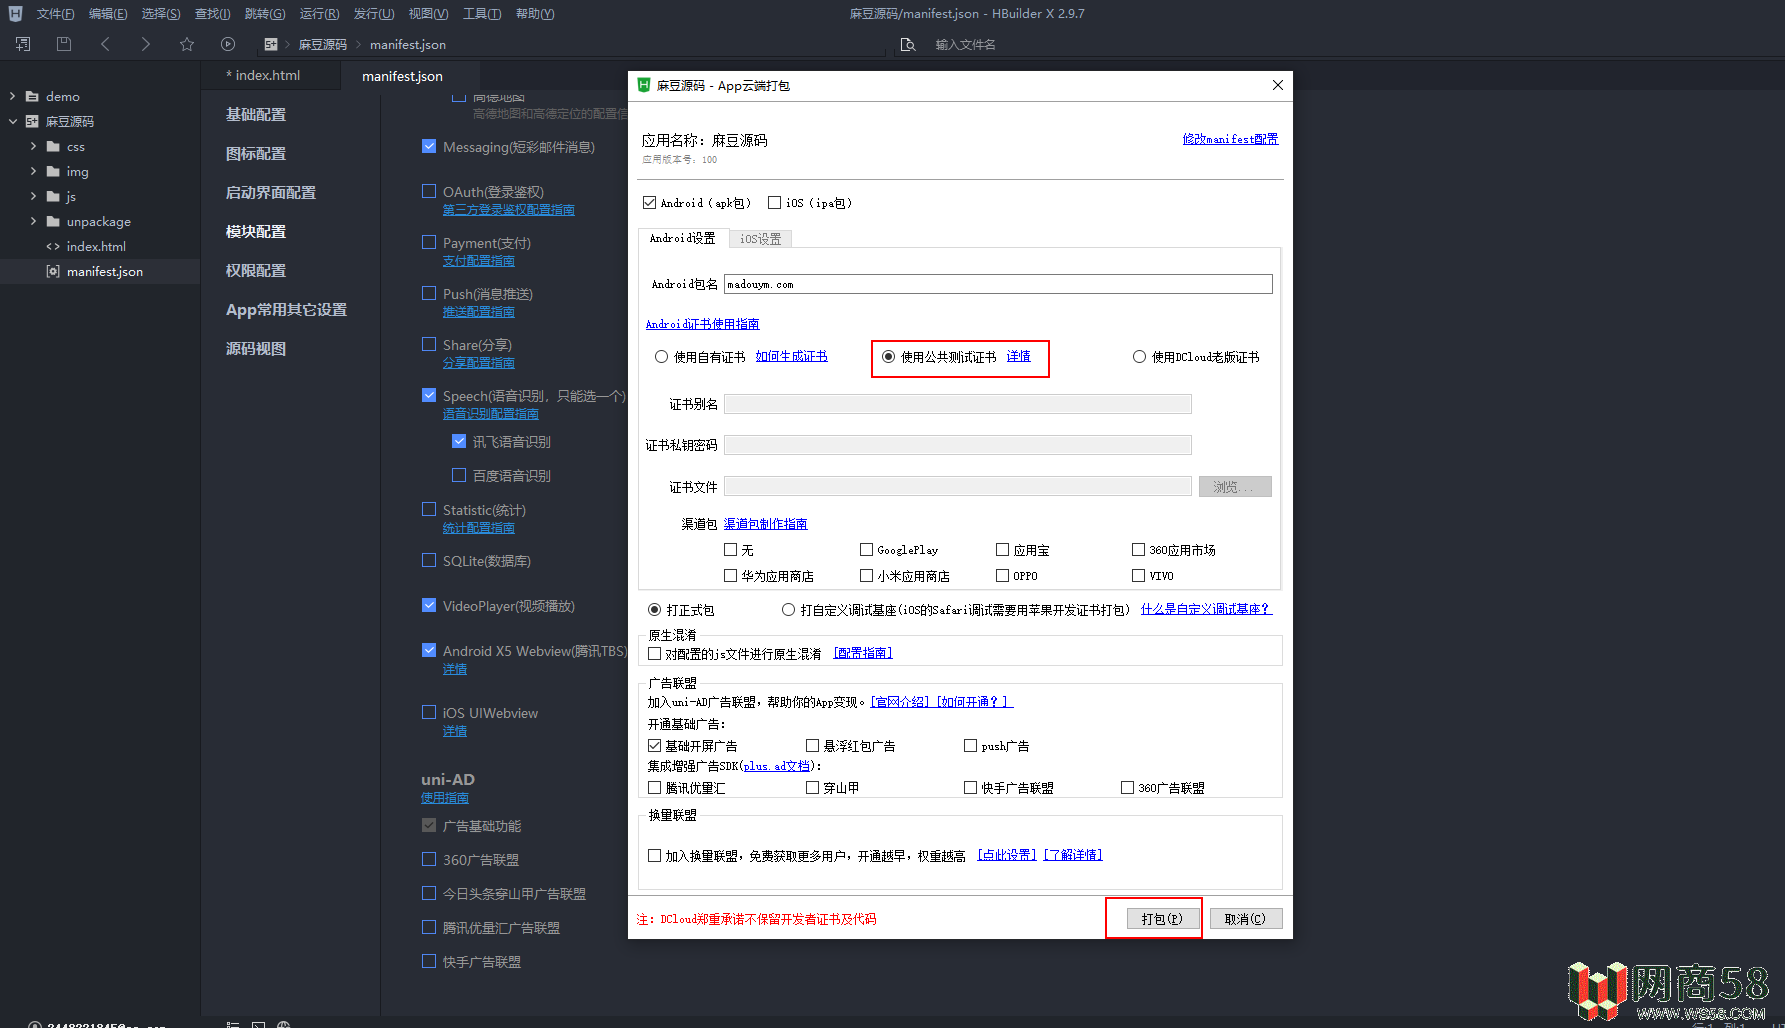Viewport: 1785px width, 1028px height.
Task: Toggle the Android (apk包) checkbox
Action: click(649, 203)
